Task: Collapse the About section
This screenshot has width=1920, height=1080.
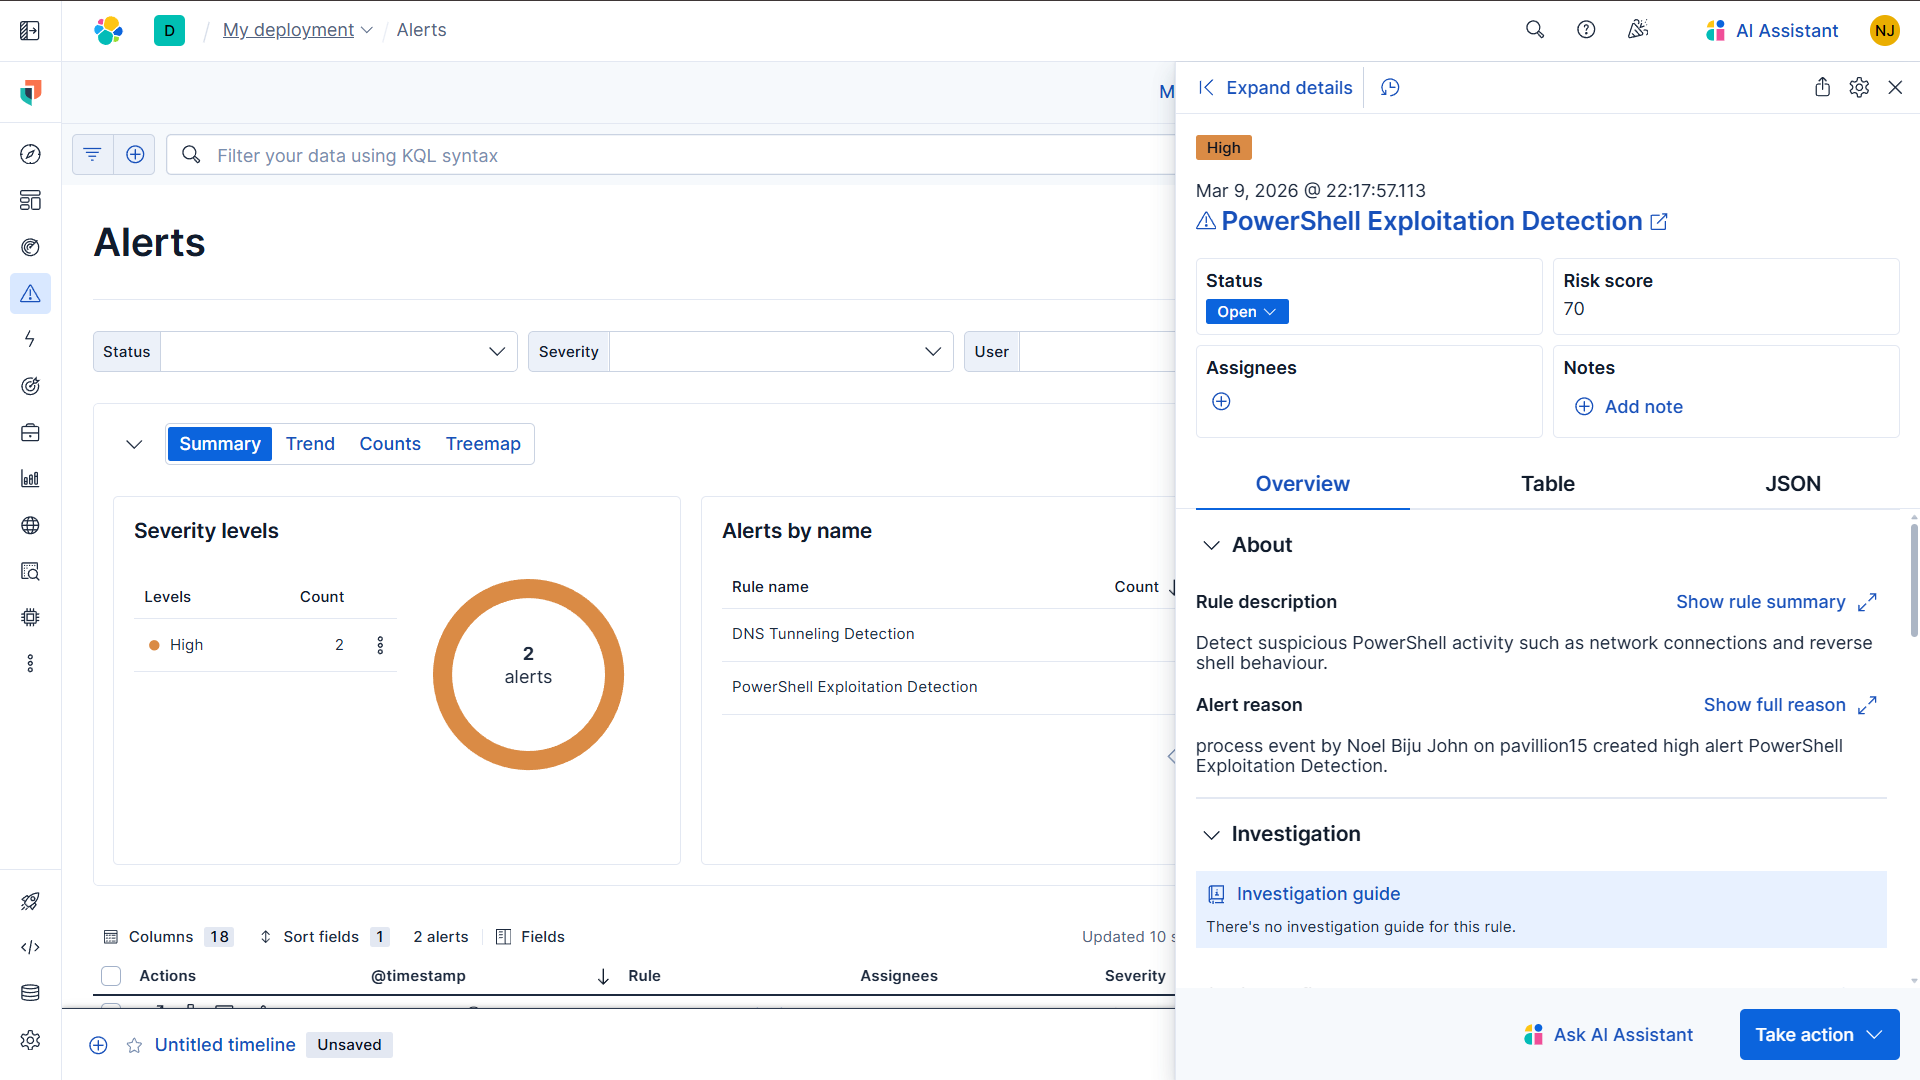Action: tap(1211, 545)
